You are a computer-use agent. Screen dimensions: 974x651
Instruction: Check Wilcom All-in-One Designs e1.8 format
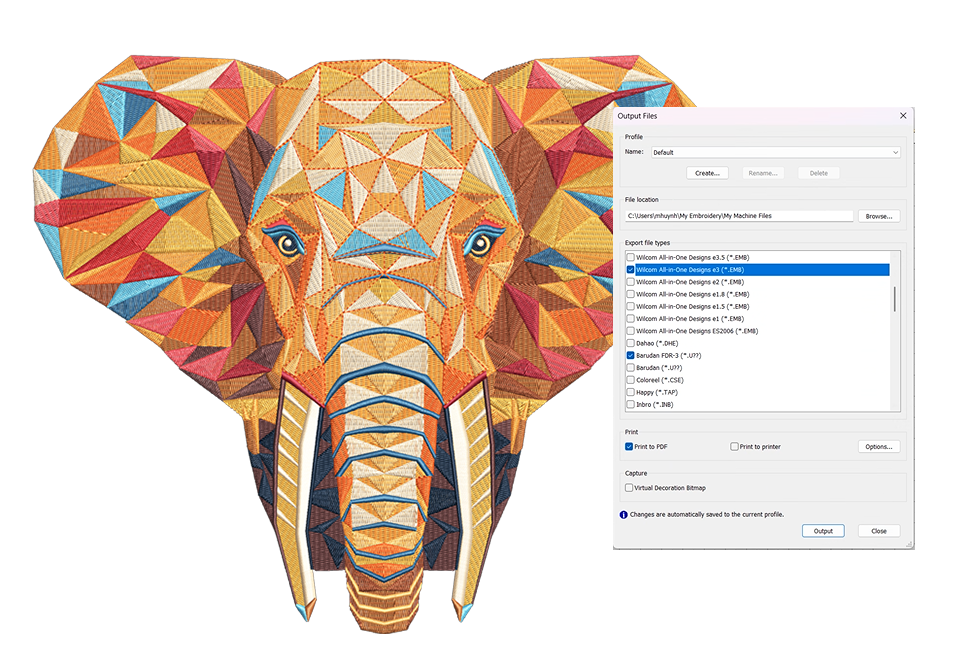click(x=630, y=294)
